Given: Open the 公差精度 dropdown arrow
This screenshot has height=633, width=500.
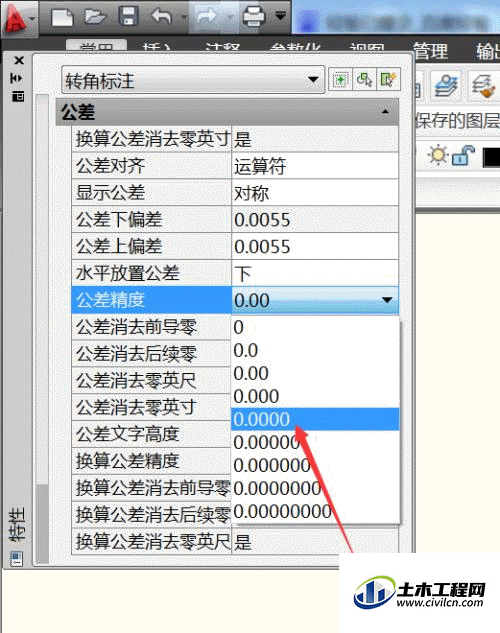Looking at the screenshot, I should click(x=387, y=300).
